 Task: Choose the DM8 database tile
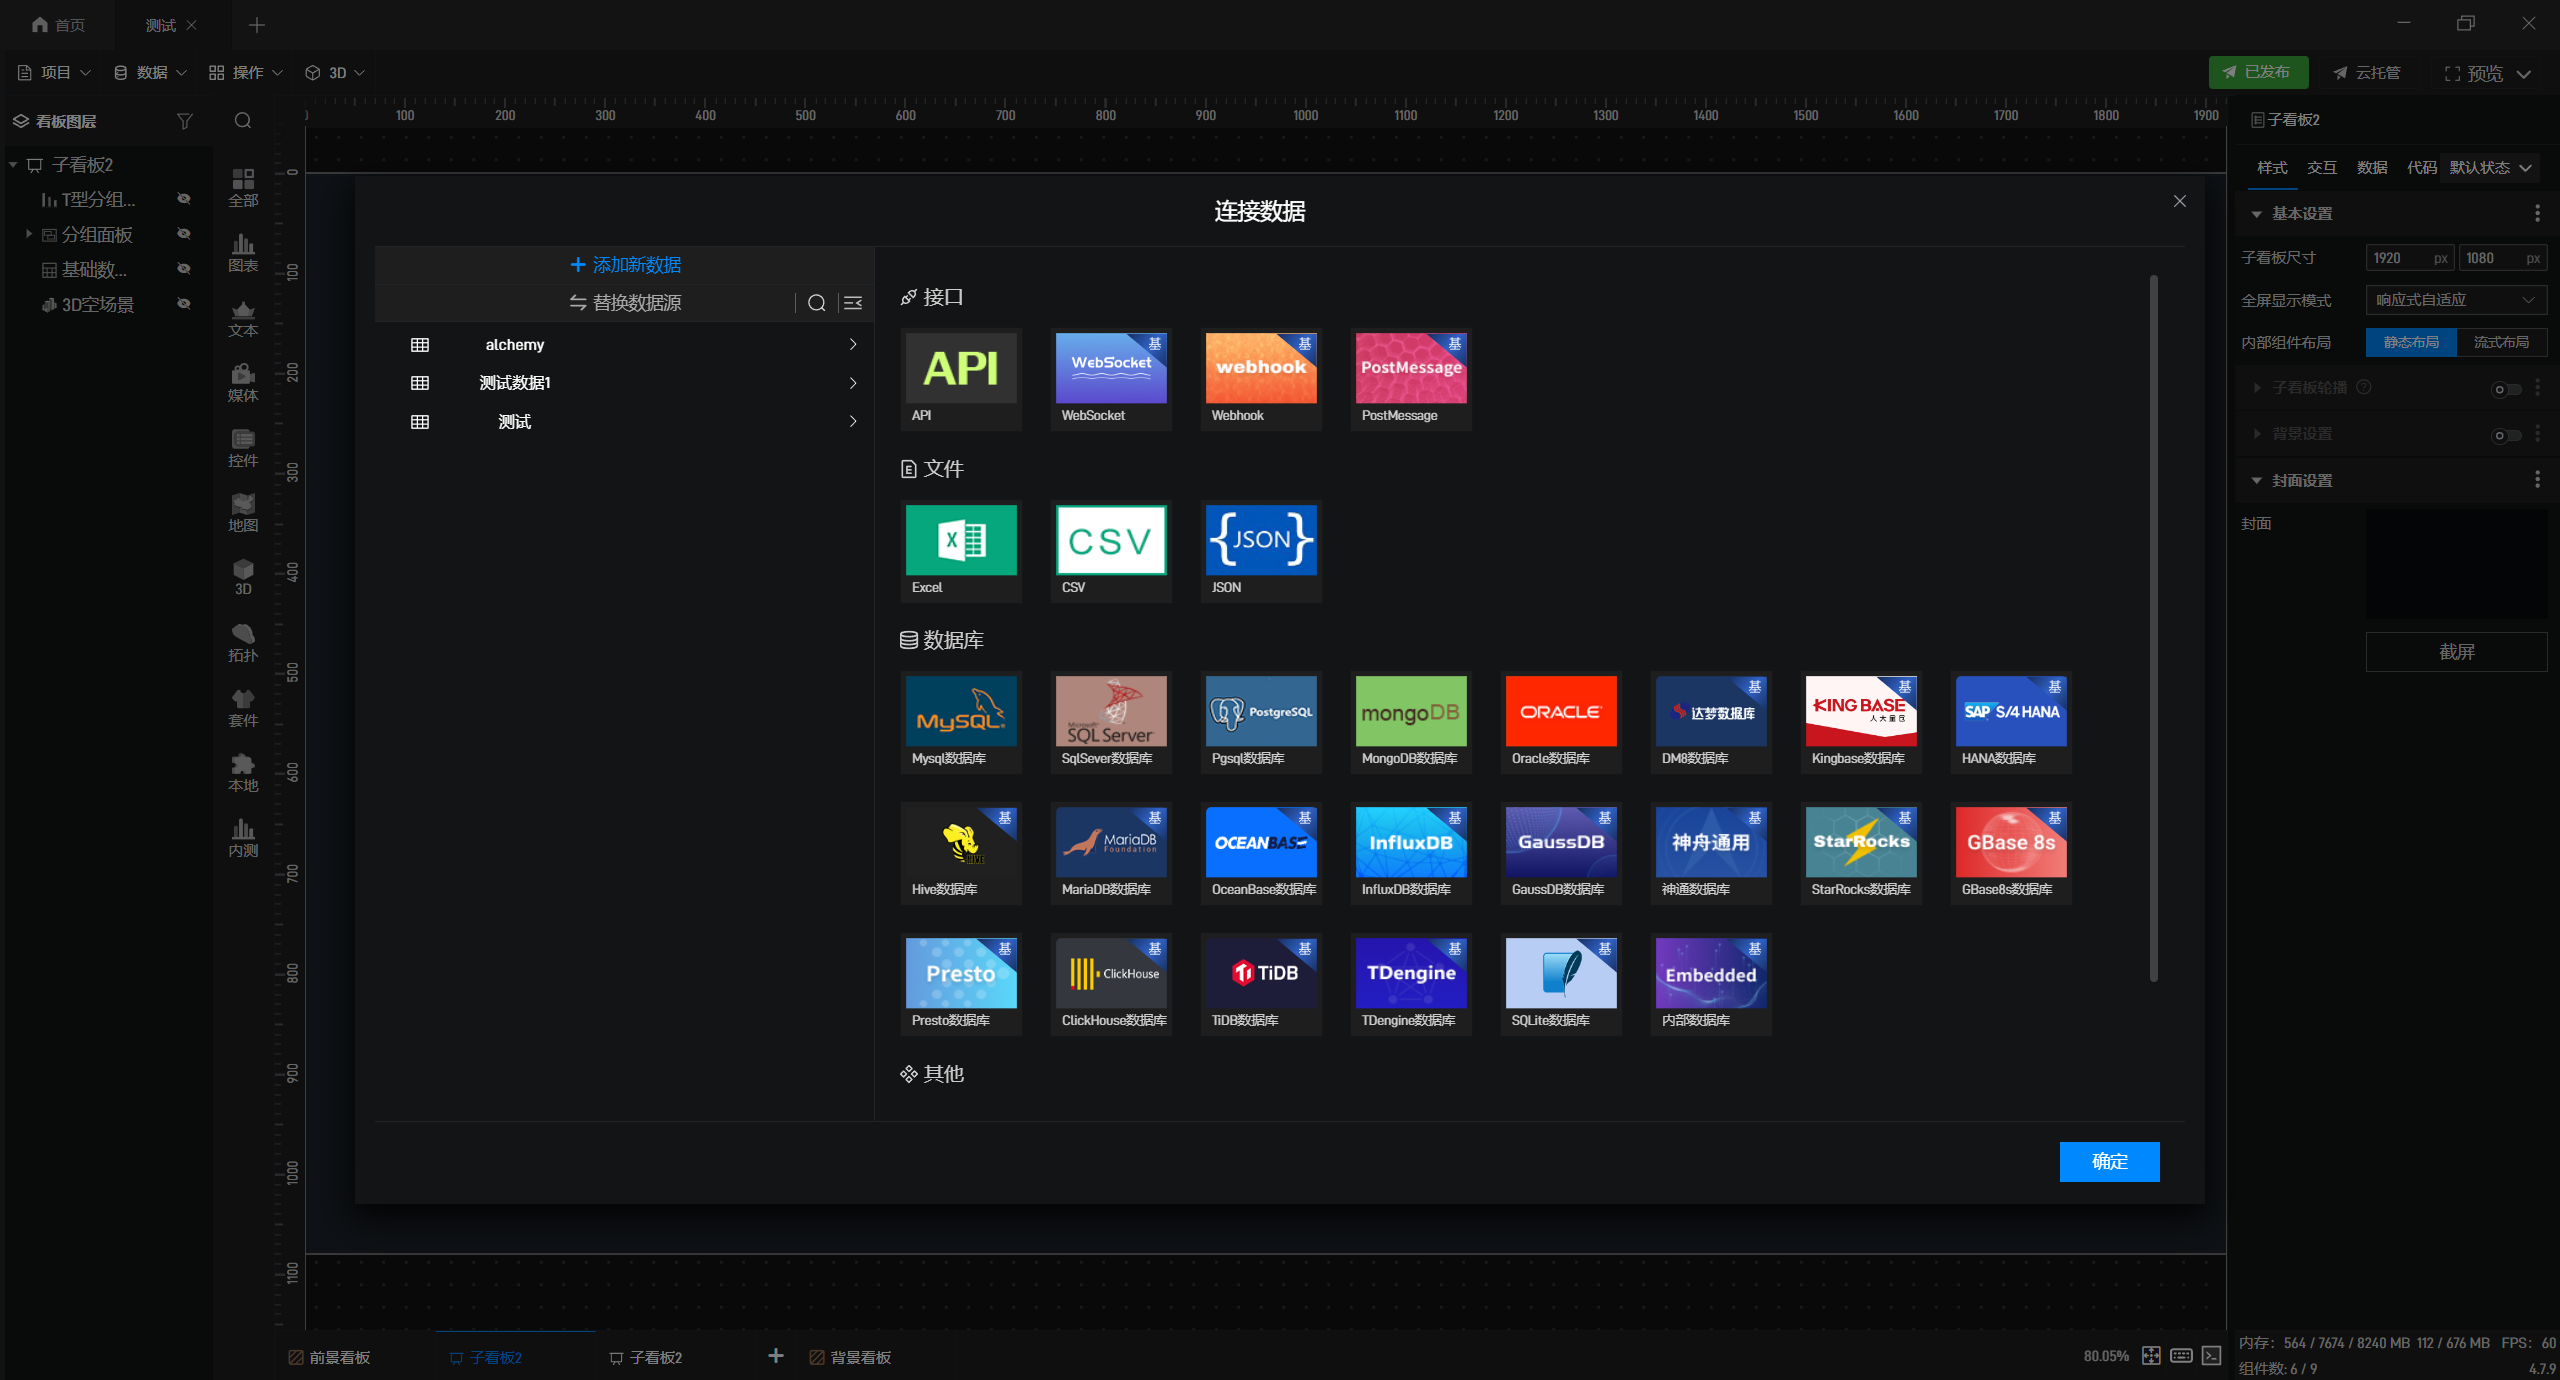click(x=1711, y=722)
